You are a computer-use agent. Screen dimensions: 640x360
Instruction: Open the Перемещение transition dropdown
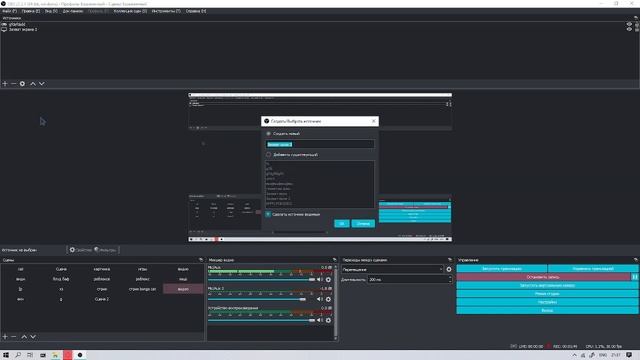(x=392, y=269)
